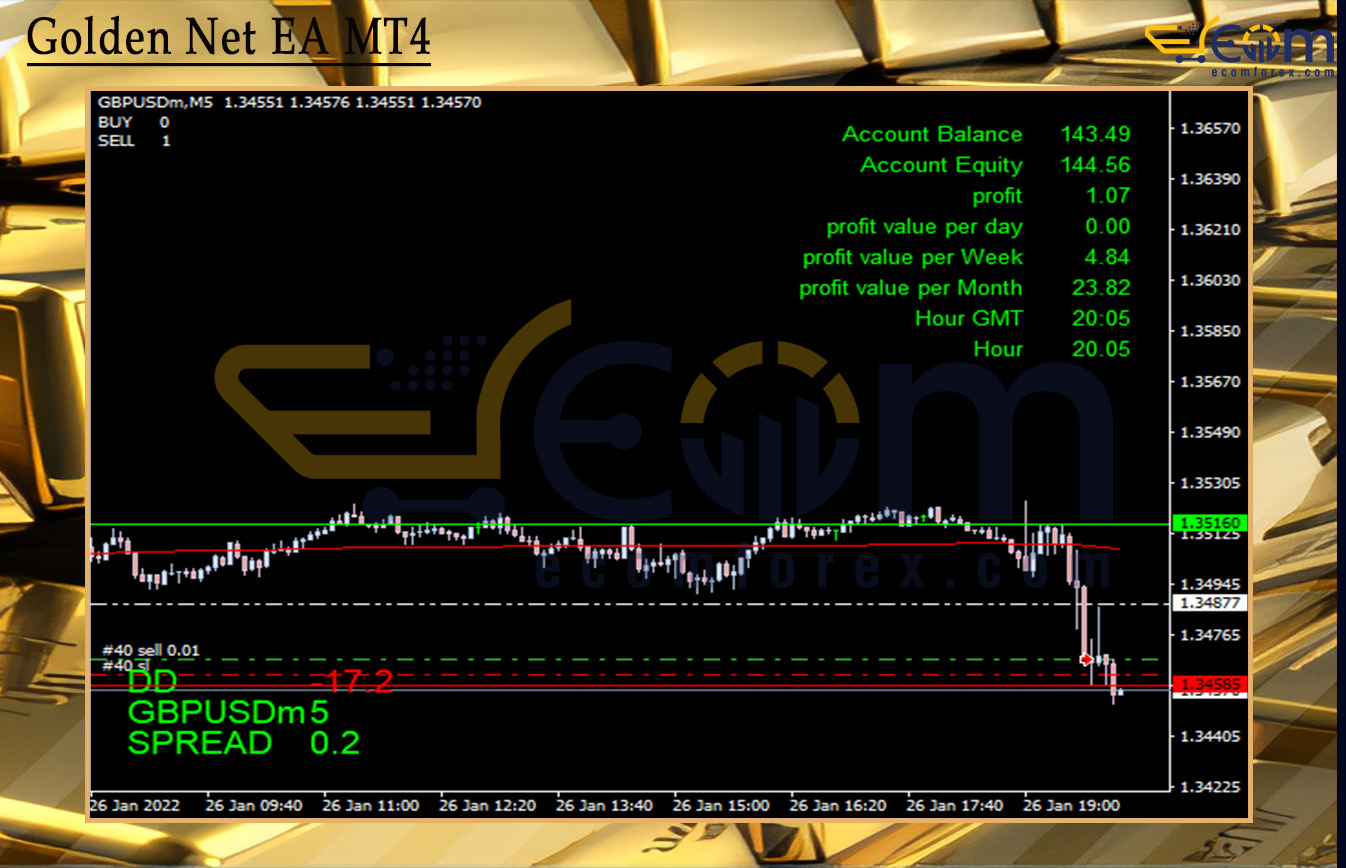Click the SPREAD 0.2 indicator text
Viewport: 1346px width, 868px height.
(x=243, y=743)
